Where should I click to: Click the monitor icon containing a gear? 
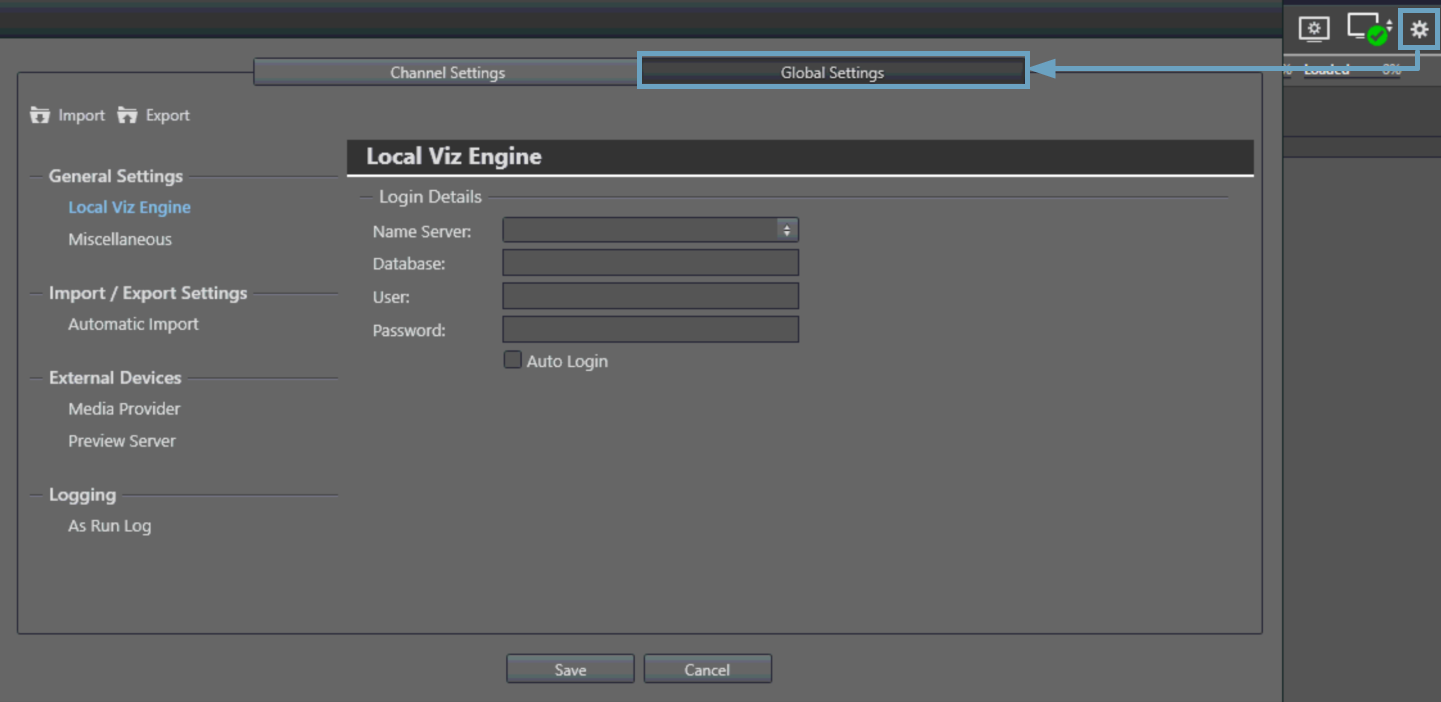[1314, 29]
